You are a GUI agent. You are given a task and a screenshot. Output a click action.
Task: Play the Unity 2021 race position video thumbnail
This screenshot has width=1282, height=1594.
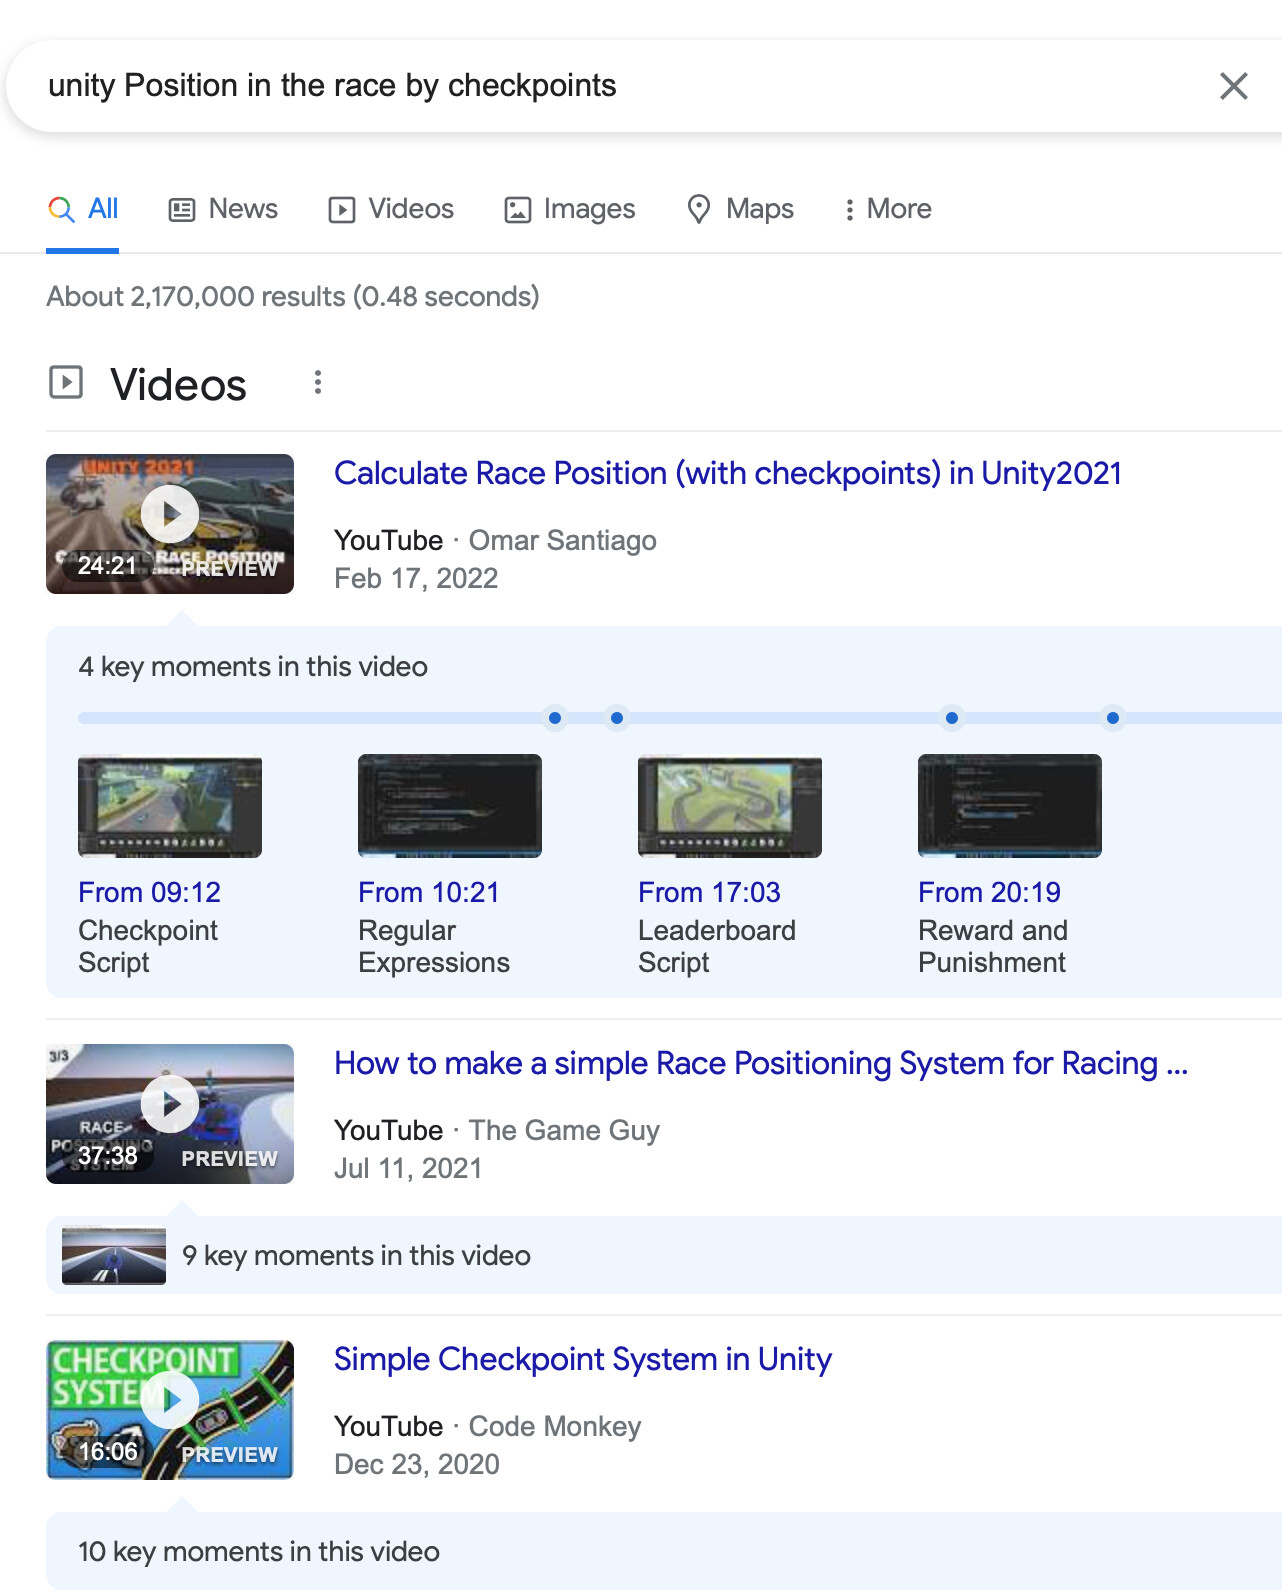click(x=170, y=524)
